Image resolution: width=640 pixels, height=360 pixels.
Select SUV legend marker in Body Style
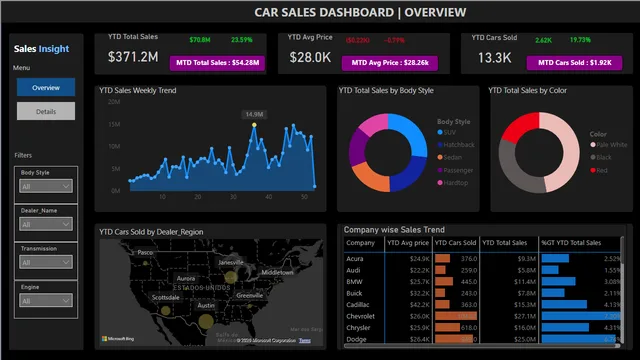(440, 132)
